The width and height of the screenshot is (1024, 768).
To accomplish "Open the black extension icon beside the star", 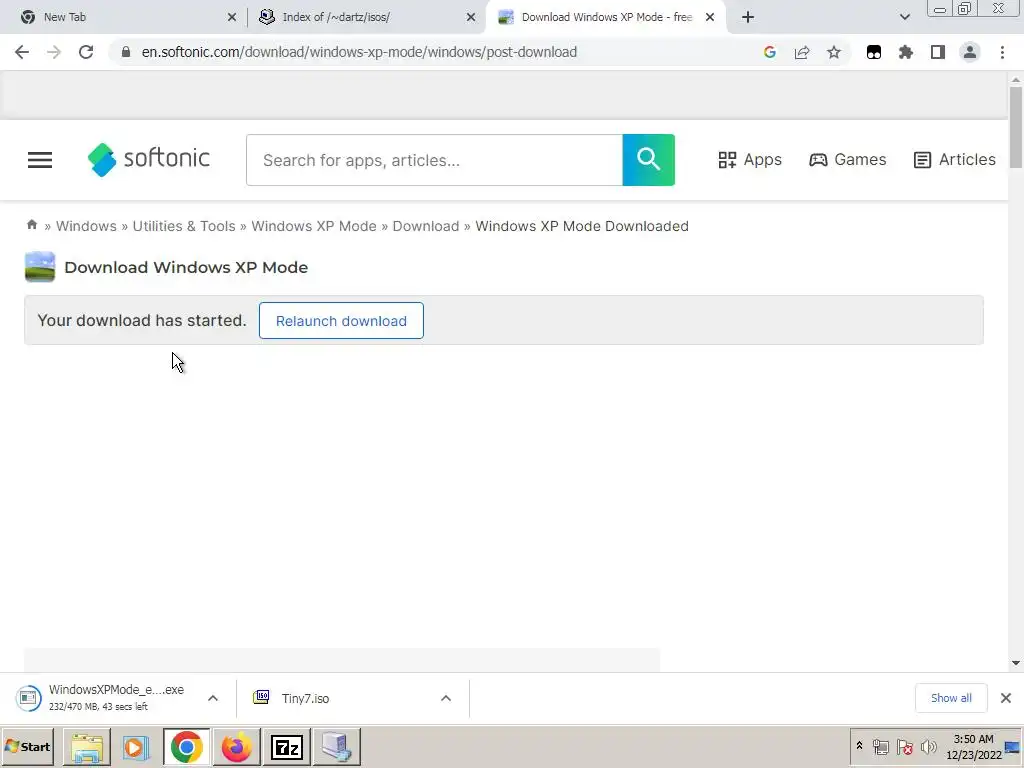I will click(874, 52).
